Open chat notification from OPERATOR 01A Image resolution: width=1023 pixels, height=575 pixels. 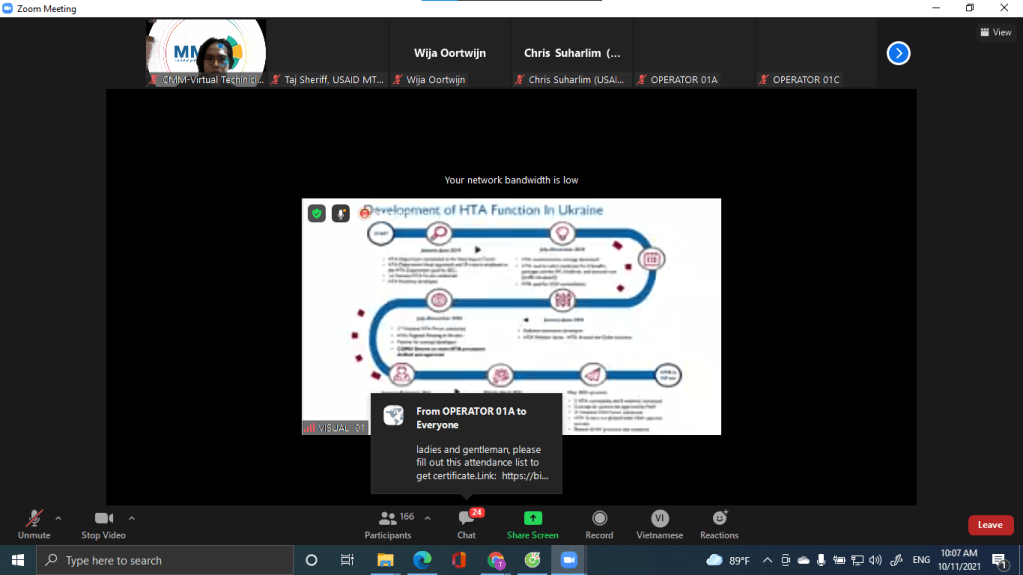coord(467,444)
